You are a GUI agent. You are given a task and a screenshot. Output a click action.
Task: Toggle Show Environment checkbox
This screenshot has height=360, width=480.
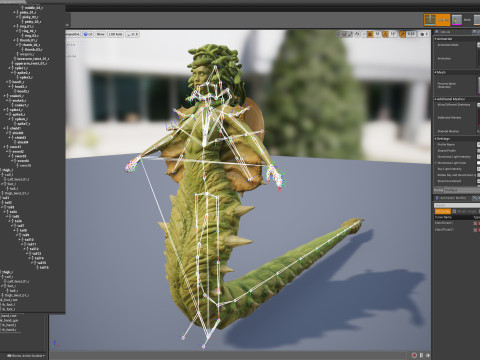(x=479, y=181)
